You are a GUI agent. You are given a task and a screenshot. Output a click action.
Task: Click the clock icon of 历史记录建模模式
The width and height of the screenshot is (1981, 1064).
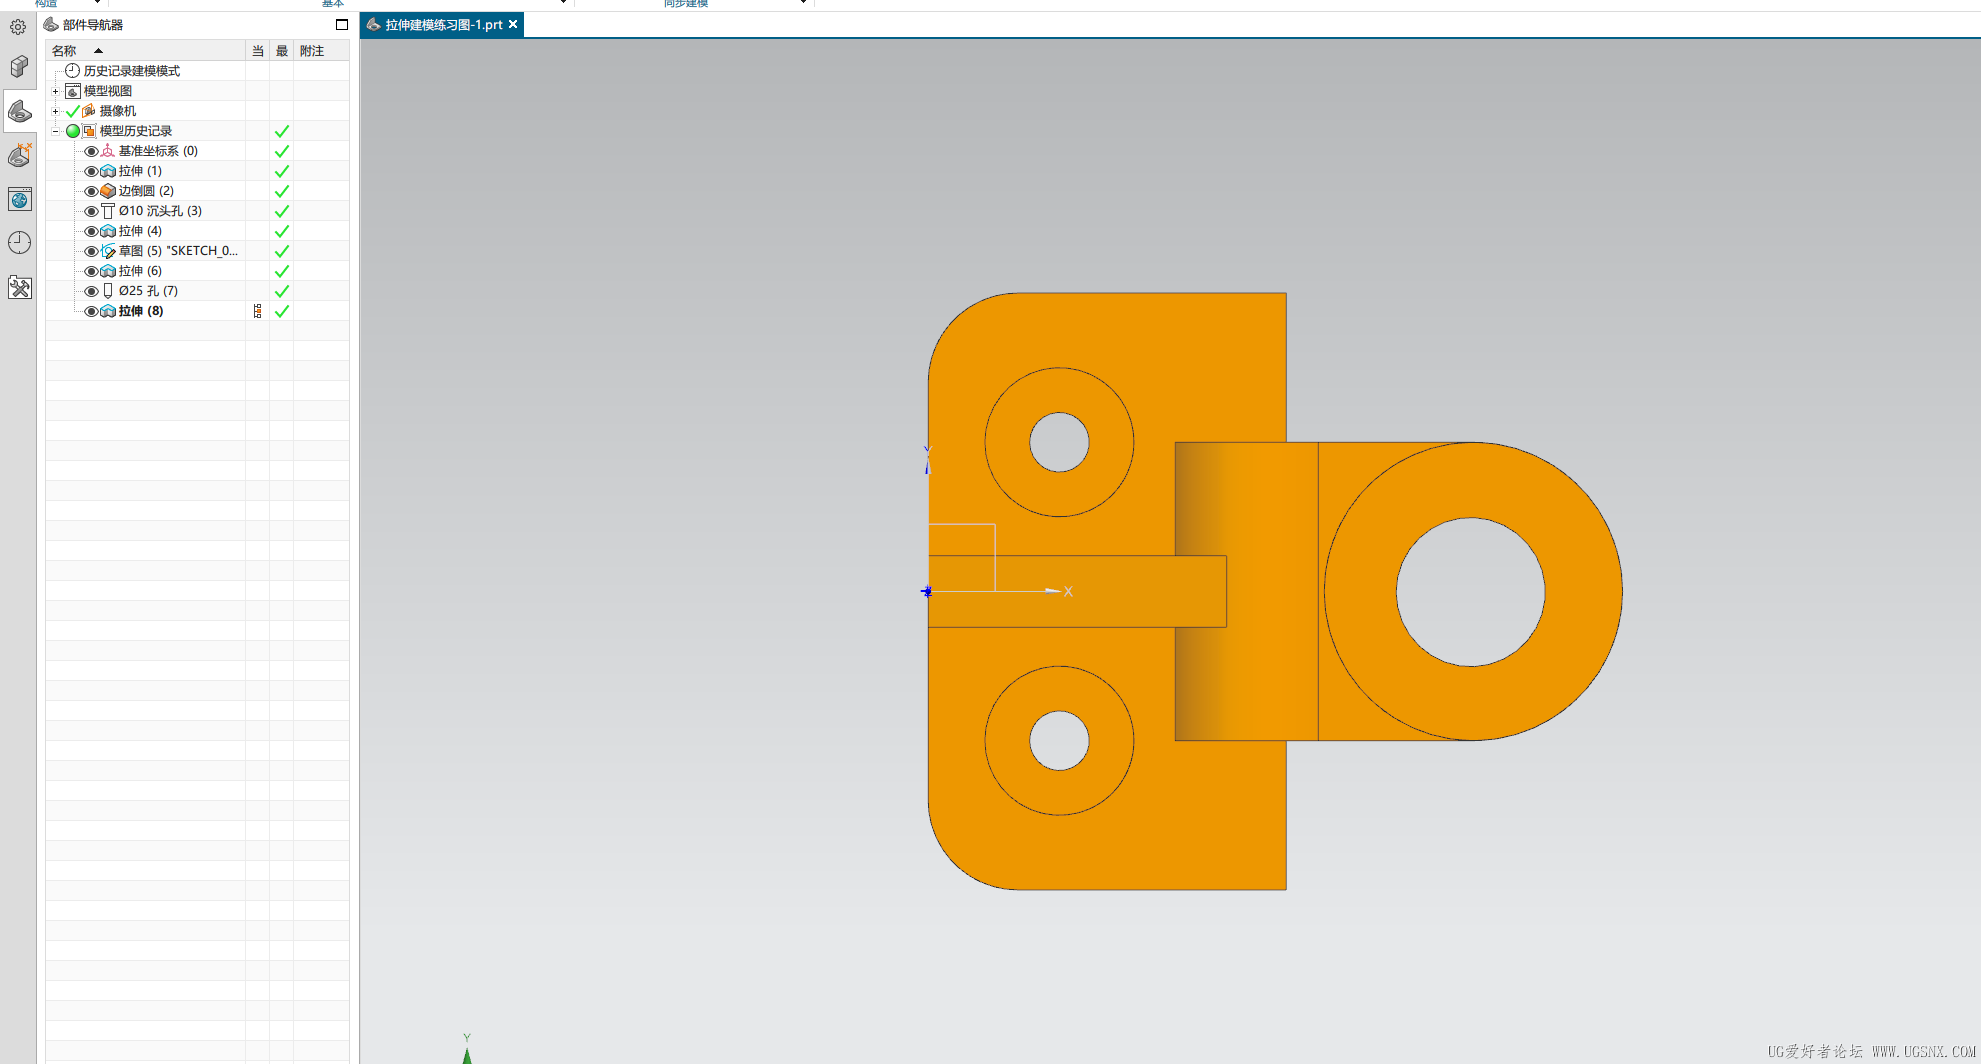point(72,71)
